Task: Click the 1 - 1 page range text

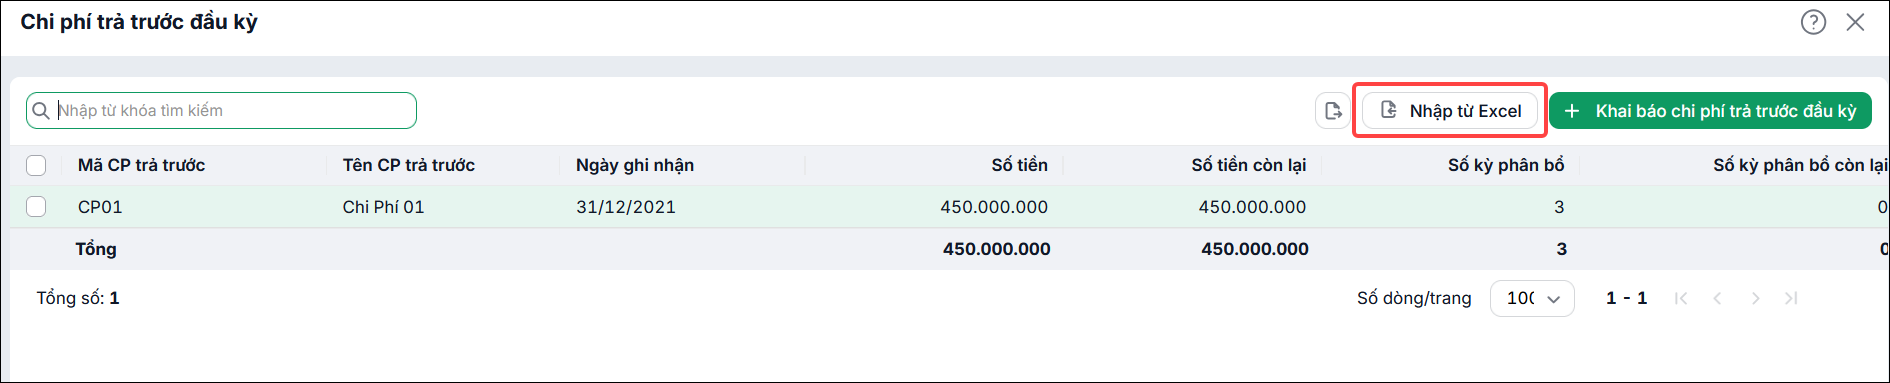Action: coord(1626,298)
